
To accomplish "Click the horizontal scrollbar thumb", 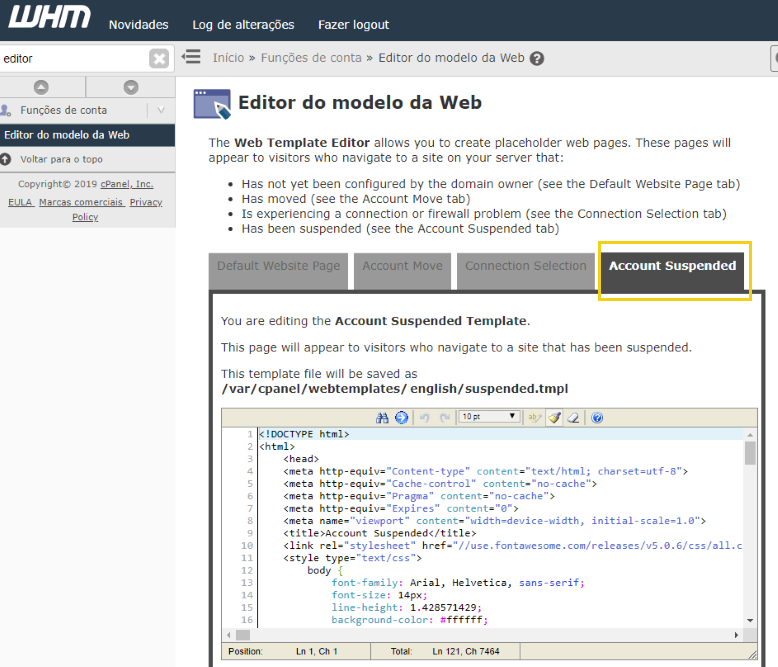I will pyautogui.click(x=243, y=635).
